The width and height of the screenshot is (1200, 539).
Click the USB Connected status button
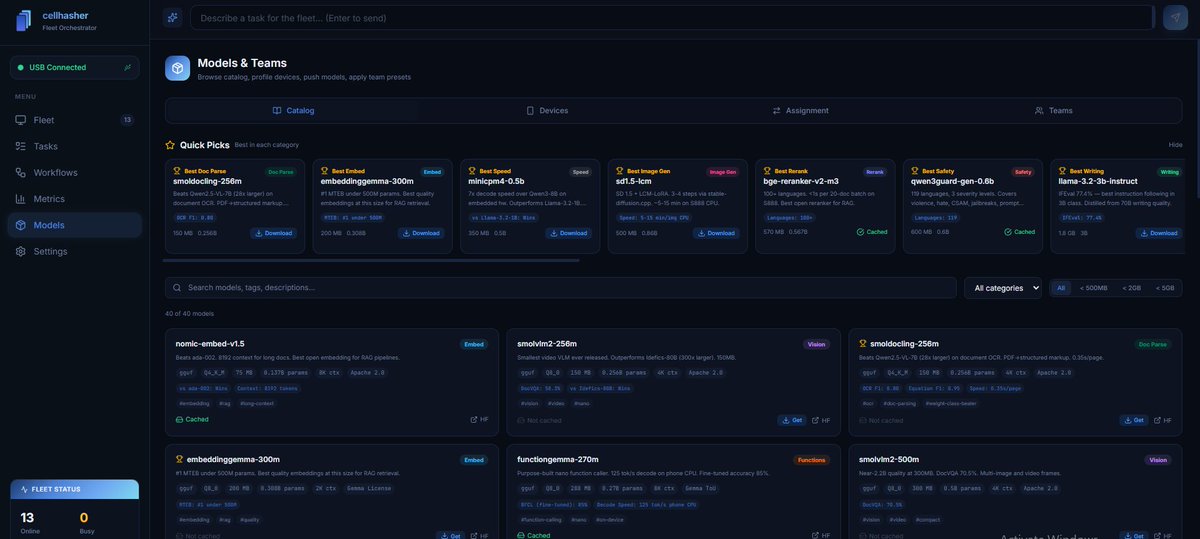[75, 67]
